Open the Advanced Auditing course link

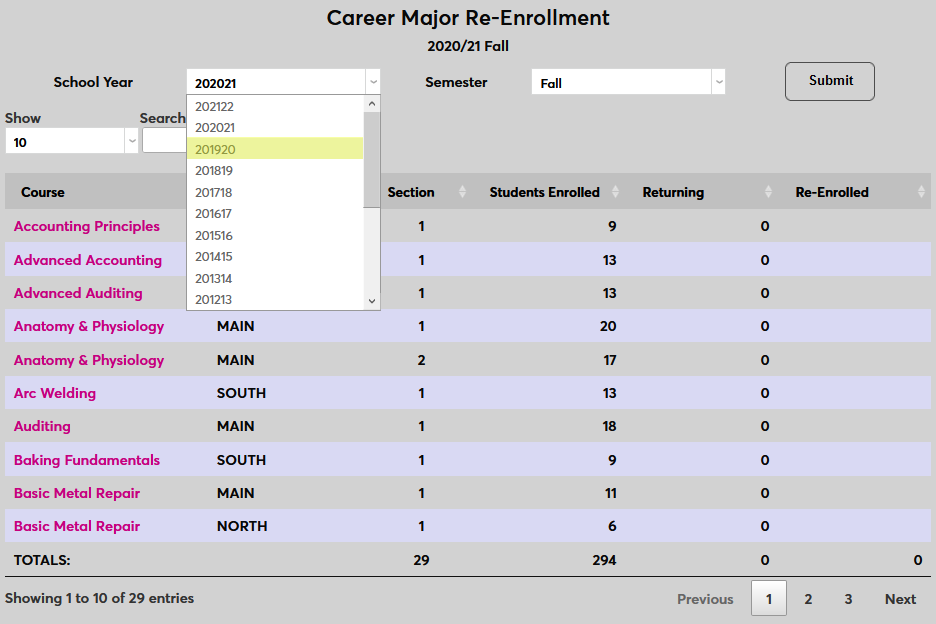pos(78,293)
